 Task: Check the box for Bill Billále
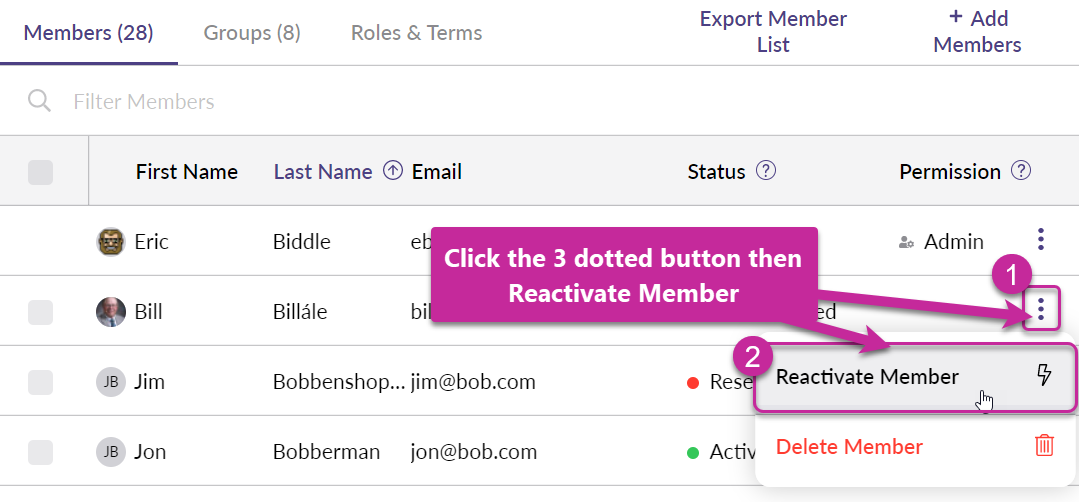[40, 312]
